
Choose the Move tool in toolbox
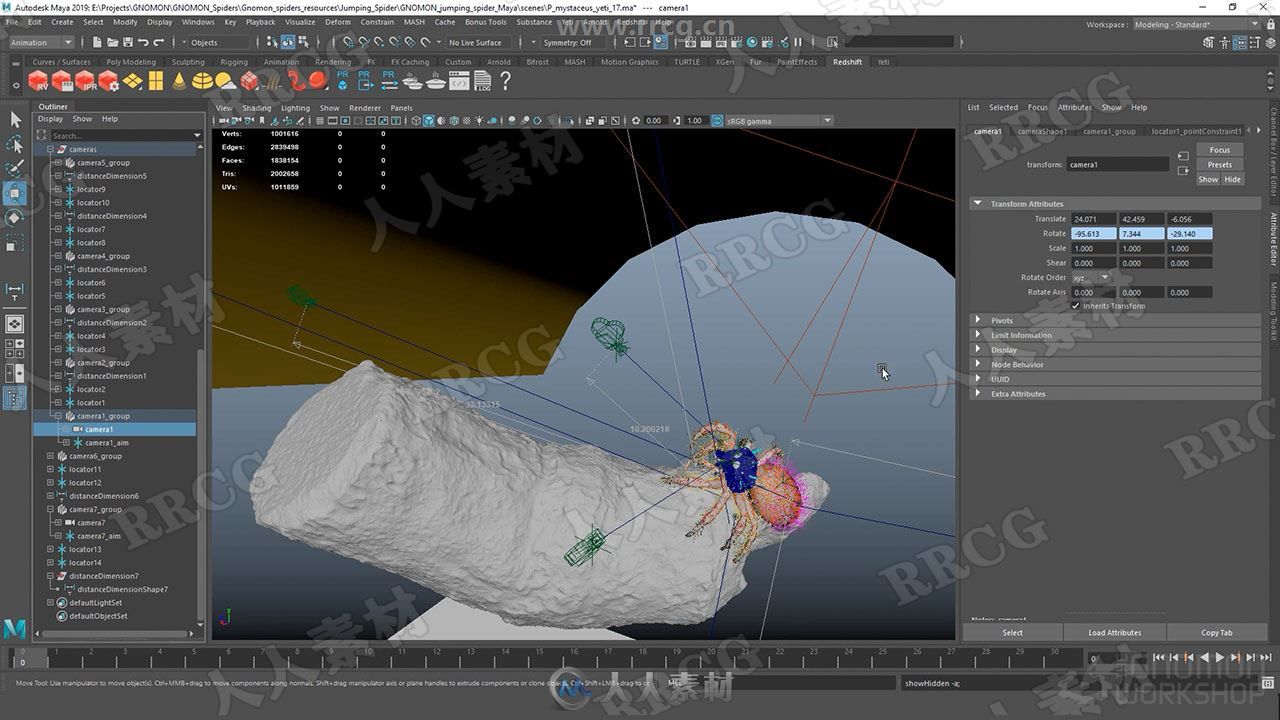point(15,193)
